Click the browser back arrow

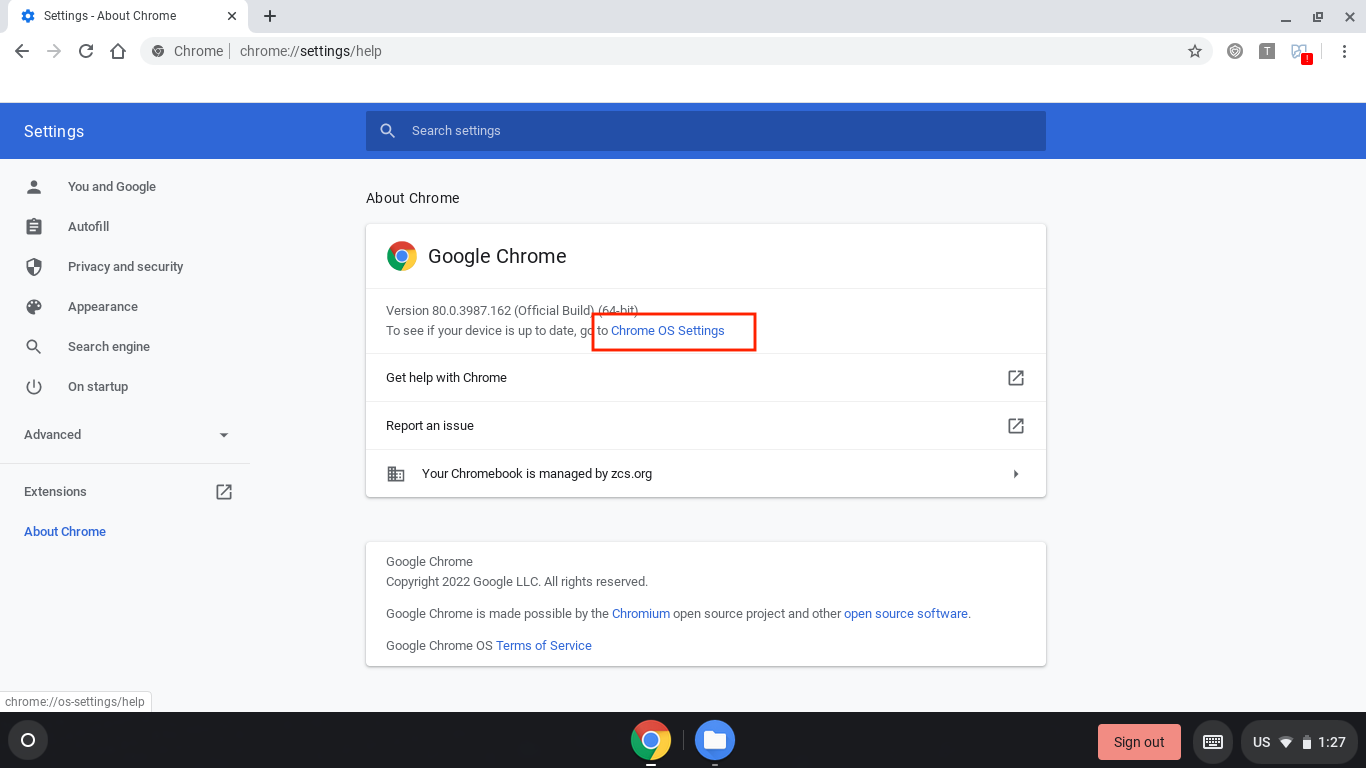click(22, 51)
